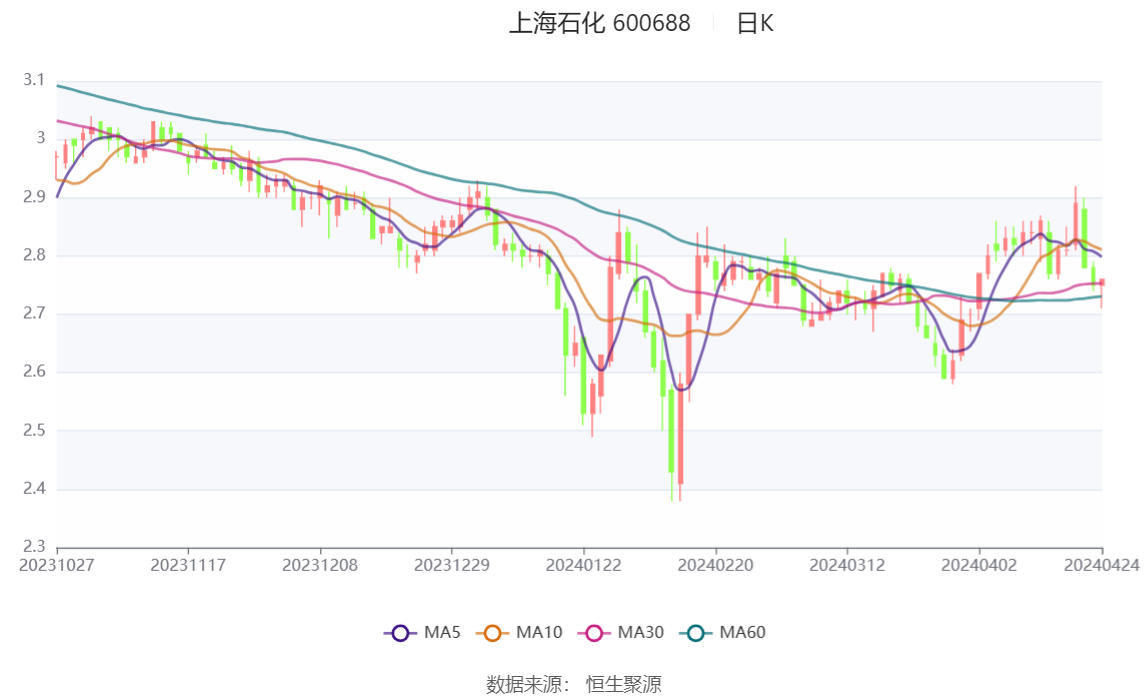Screen dimensions: 1148x699
Task: Click the y-axis value 2.6
Action: pos(34,371)
